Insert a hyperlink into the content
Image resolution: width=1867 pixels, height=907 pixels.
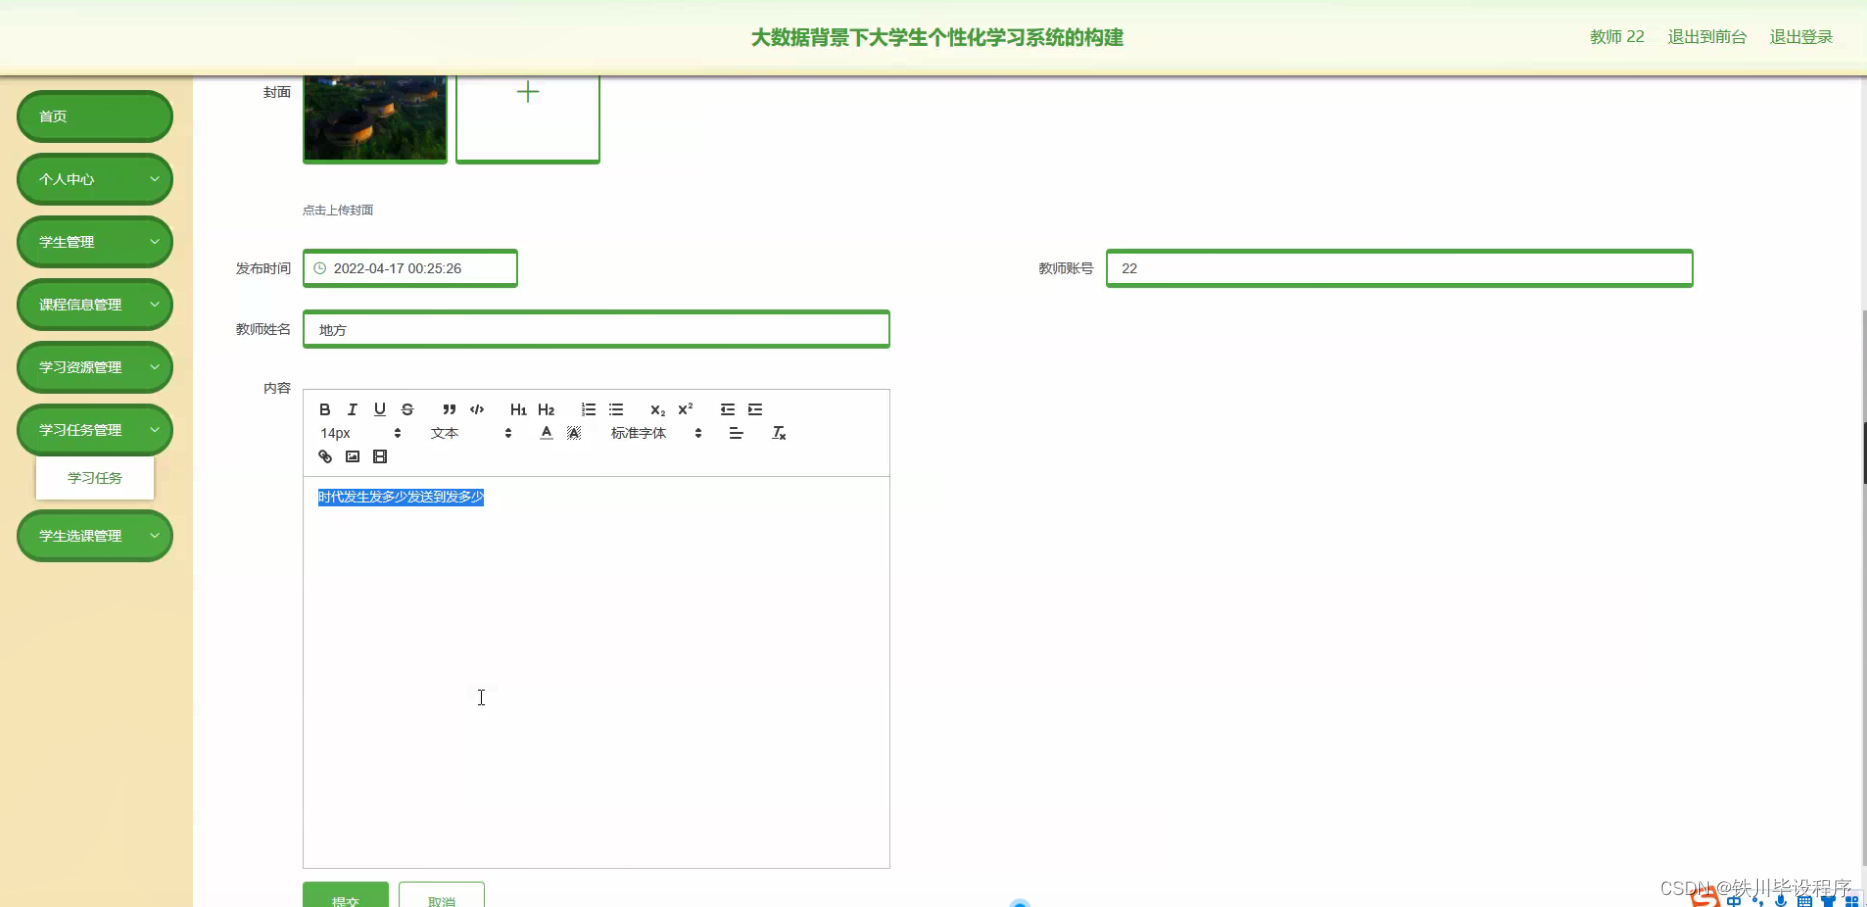tap(324, 456)
